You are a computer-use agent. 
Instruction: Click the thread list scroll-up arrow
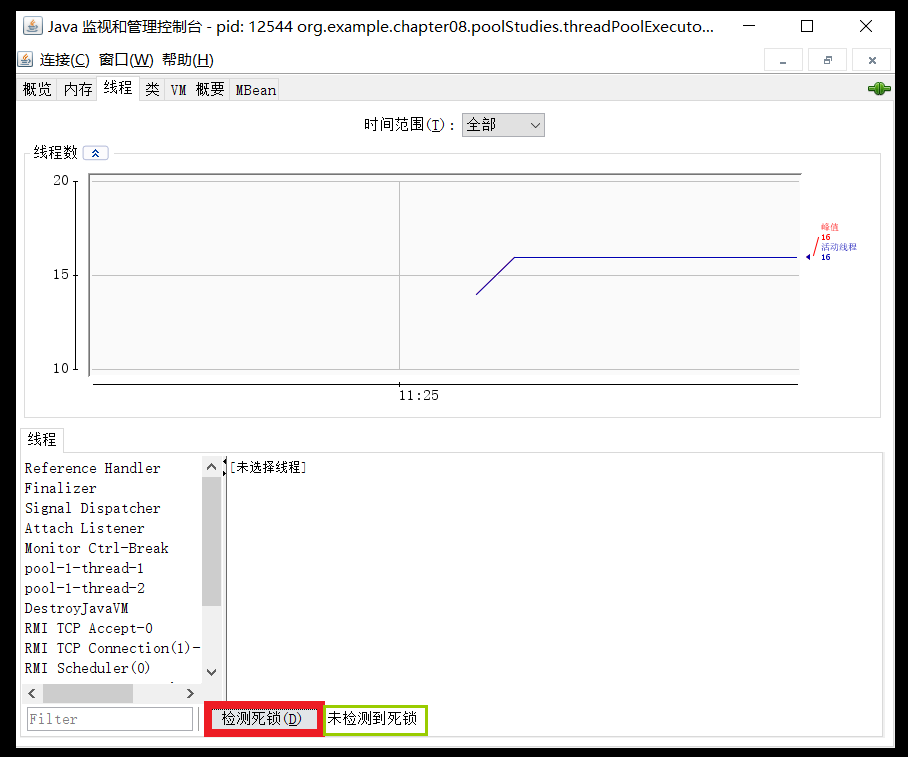click(x=211, y=466)
